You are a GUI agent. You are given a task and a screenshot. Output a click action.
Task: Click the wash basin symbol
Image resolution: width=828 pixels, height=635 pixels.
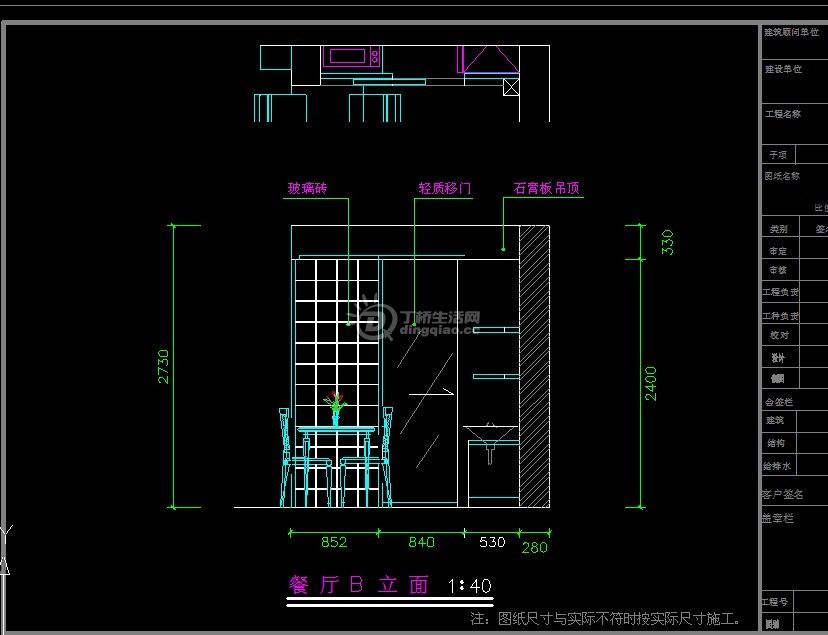coord(490,436)
